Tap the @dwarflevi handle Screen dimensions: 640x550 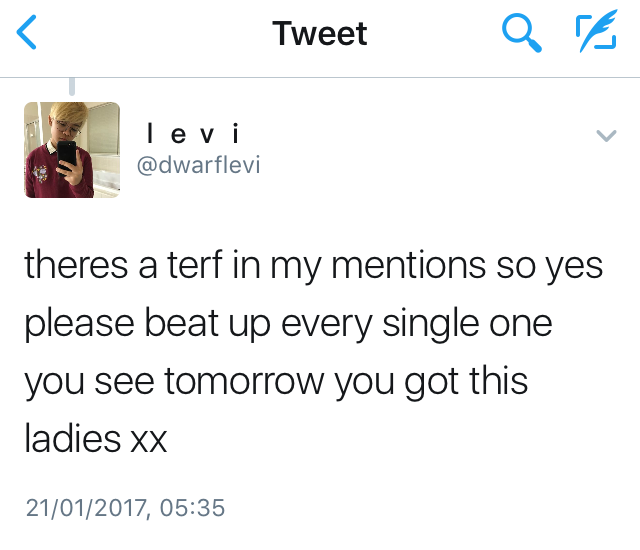coord(197,164)
